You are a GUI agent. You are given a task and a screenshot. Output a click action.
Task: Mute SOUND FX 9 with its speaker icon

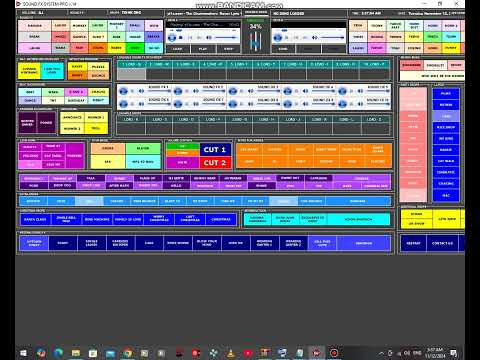click(x=305, y=104)
